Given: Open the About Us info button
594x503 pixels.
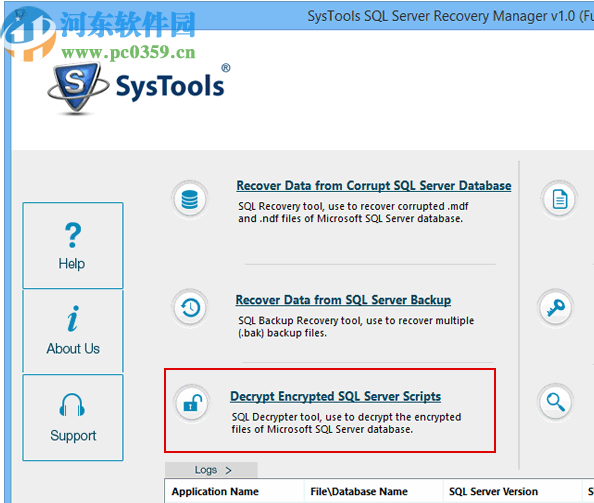Looking at the screenshot, I should (x=73, y=331).
